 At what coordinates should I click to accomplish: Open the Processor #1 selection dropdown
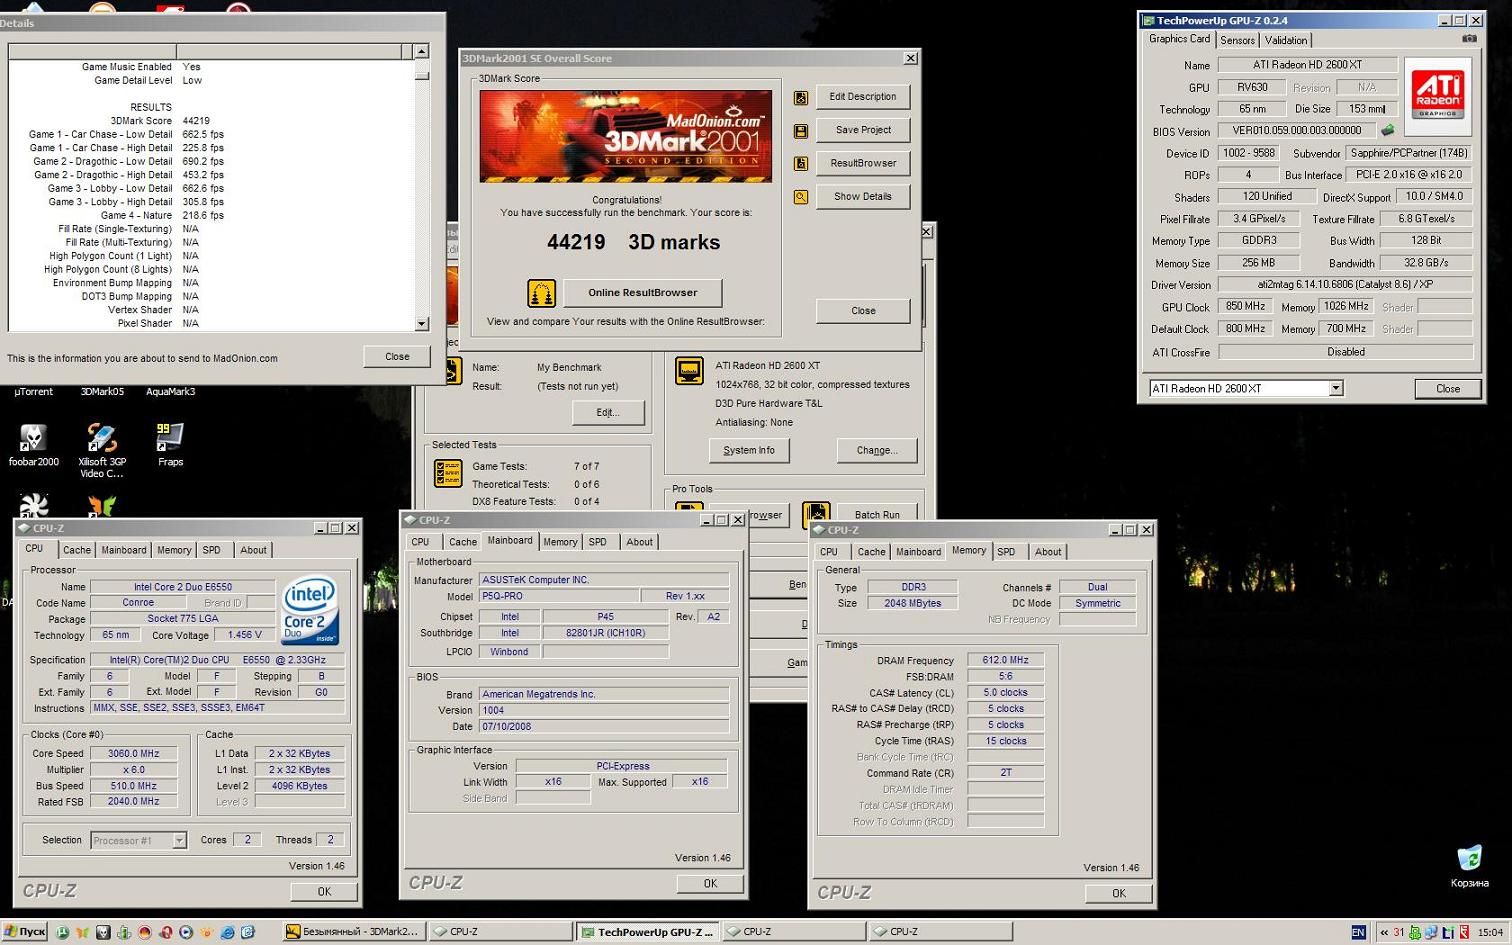coord(179,840)
